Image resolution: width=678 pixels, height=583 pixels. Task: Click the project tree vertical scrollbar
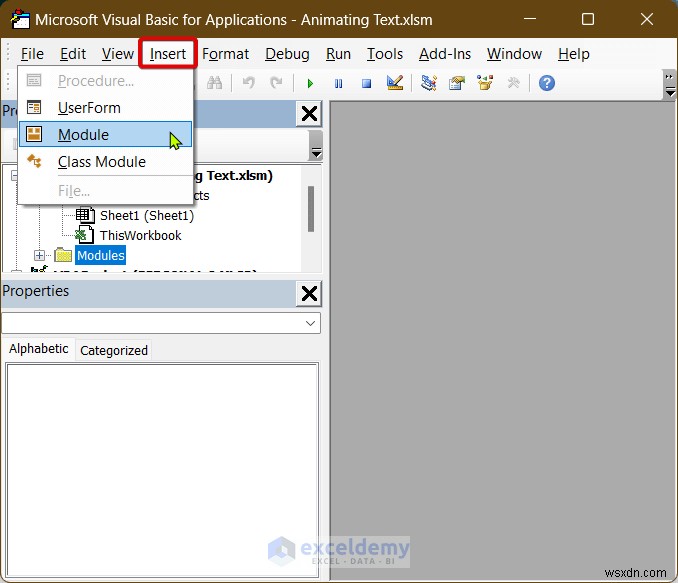point(311,209)
